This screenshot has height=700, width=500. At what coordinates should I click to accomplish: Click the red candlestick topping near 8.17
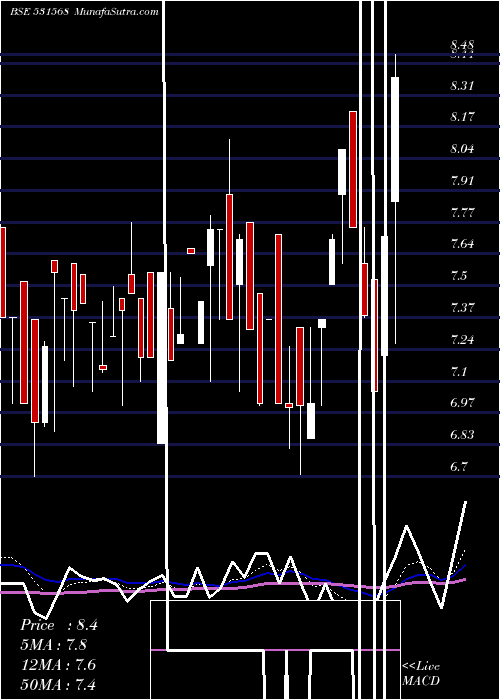click(x=353, y=169)
